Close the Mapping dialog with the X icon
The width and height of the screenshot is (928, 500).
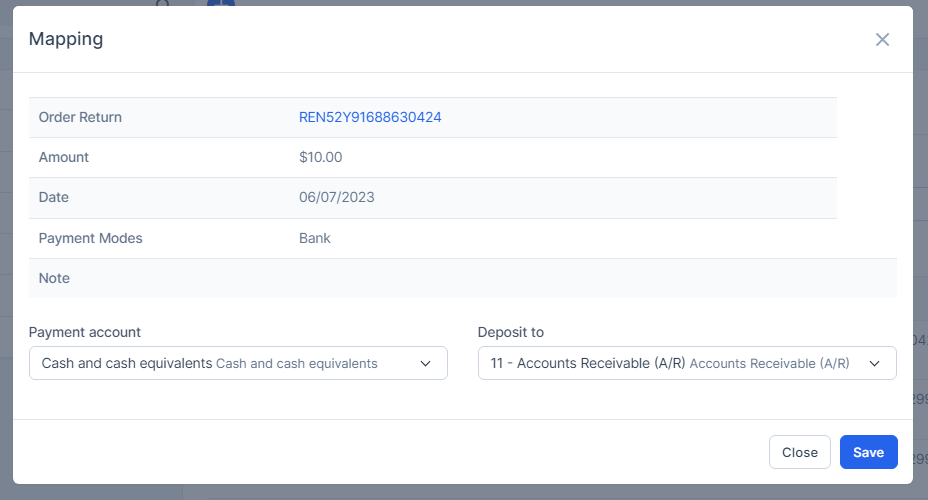882,40
